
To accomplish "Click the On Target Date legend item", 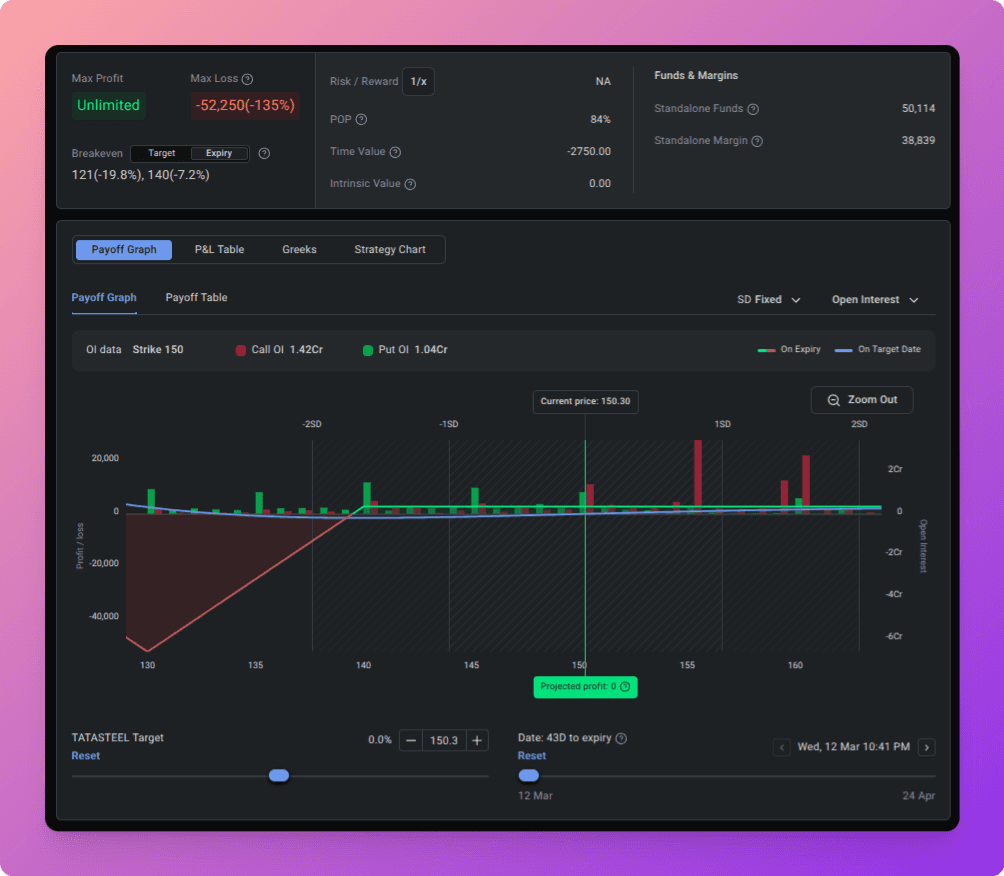I will tap(877, 350).
